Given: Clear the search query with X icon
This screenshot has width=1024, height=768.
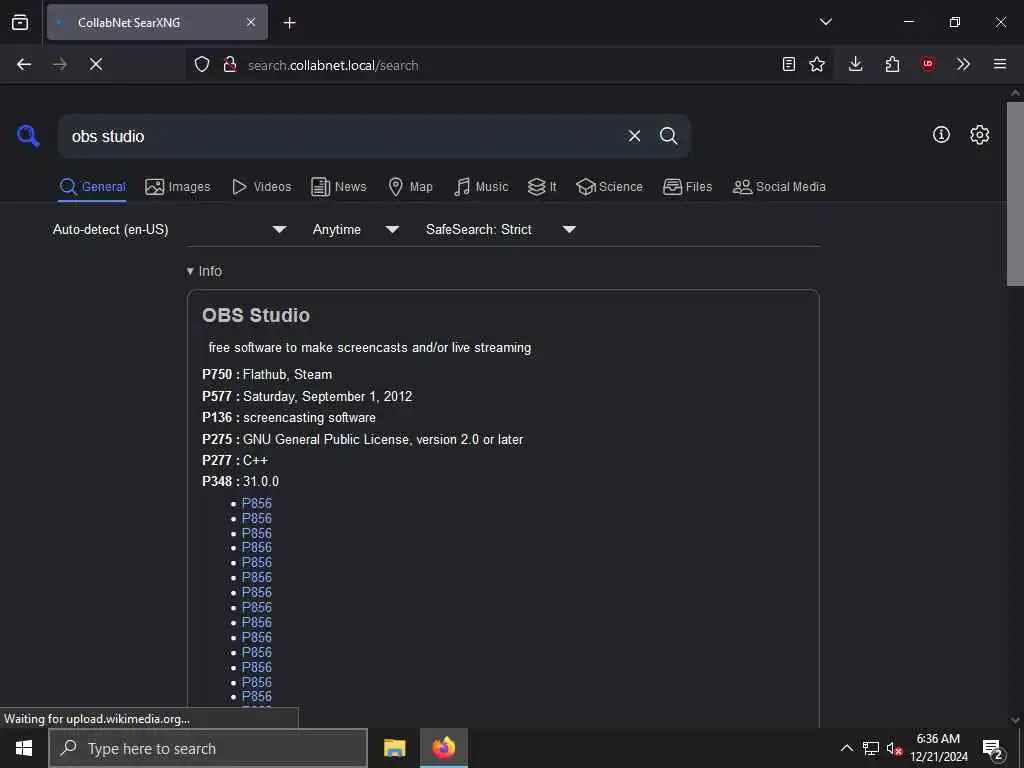Looking at the screenshot, I should coord(634,136).
